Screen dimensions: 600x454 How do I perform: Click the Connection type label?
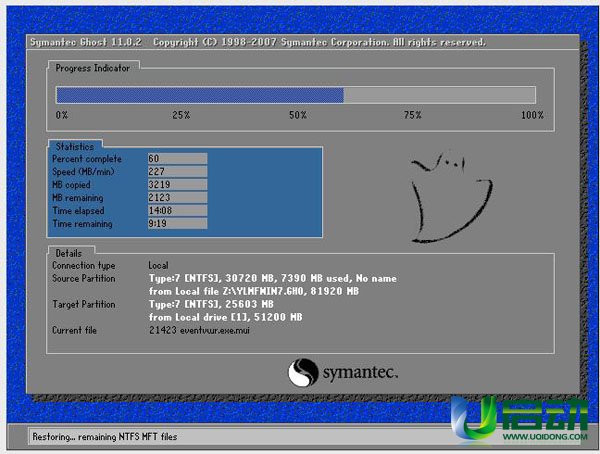83,266
